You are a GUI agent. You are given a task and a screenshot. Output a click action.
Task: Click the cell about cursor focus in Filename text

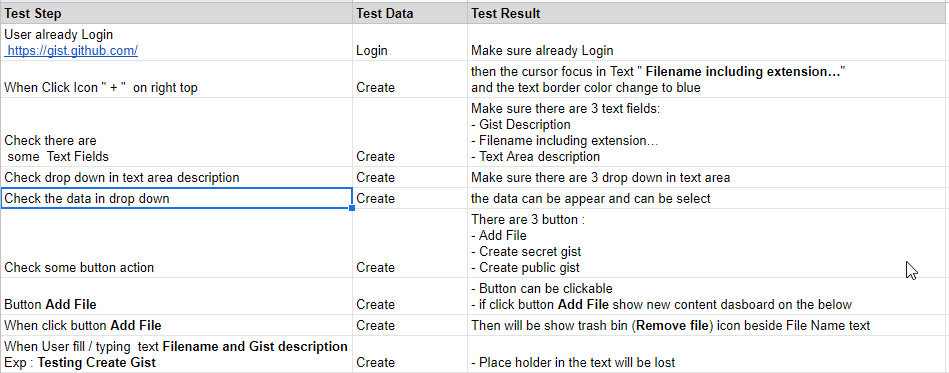pos(708,79)
